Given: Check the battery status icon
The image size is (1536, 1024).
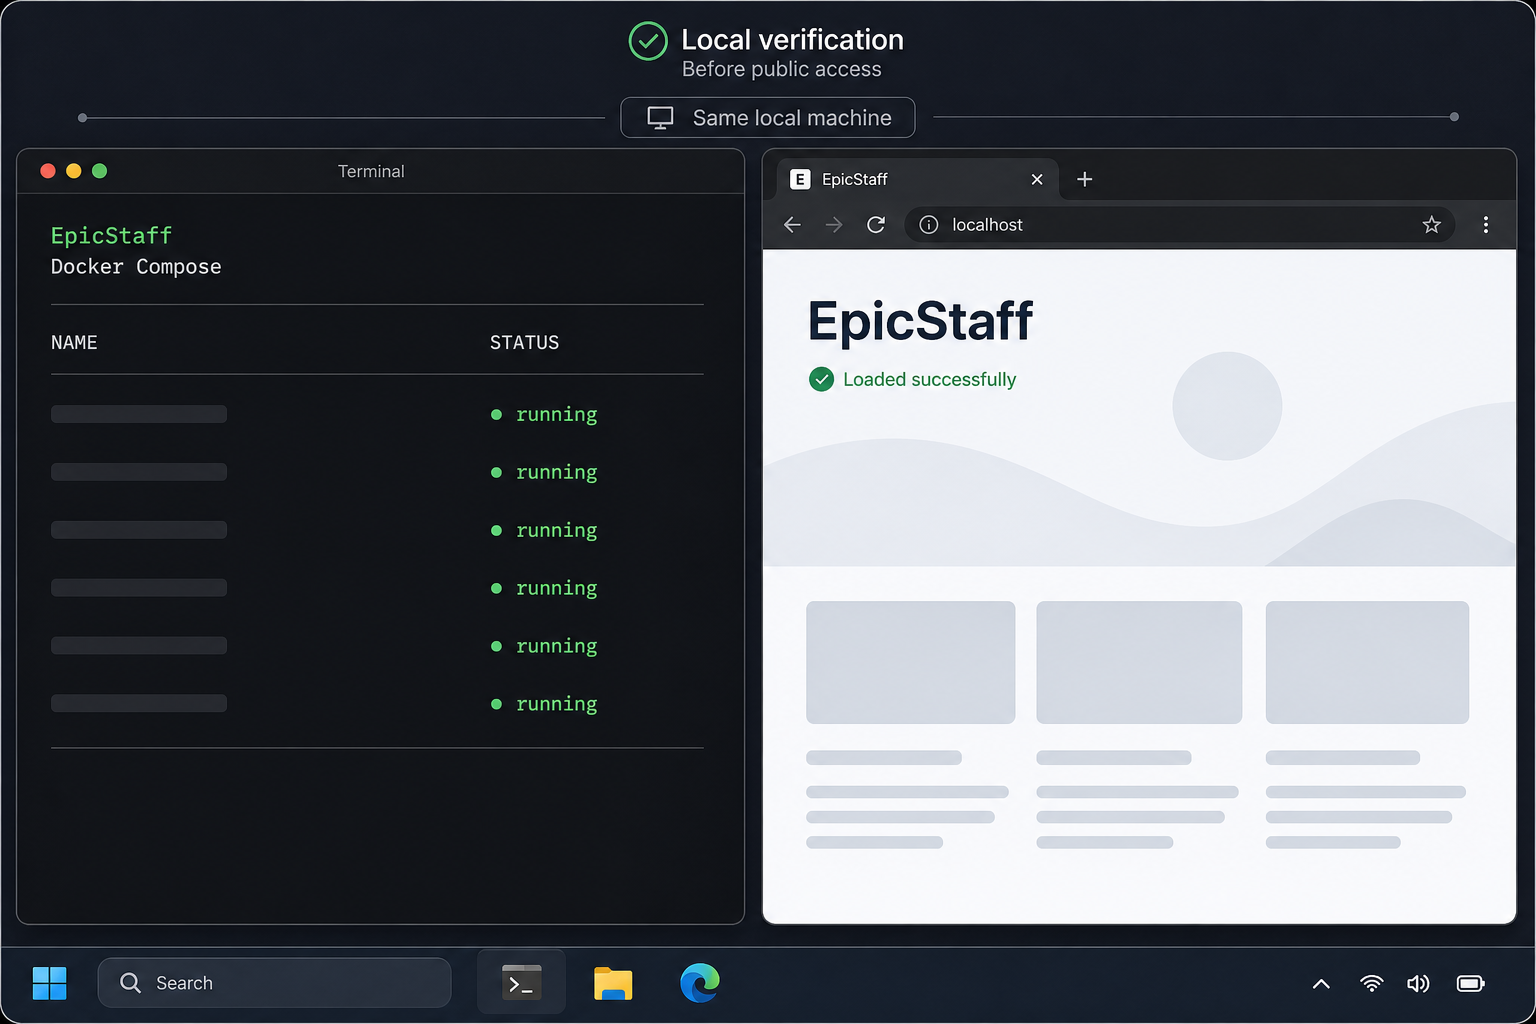Looking at the screenshot, I should tap(1471, 984).
